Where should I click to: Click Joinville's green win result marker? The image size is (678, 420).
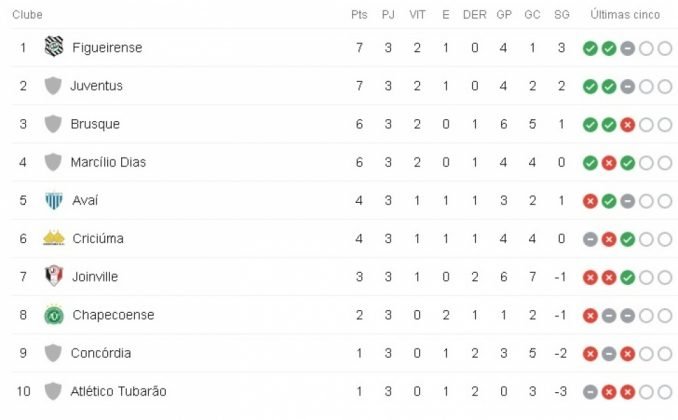(x=627, y=277)
